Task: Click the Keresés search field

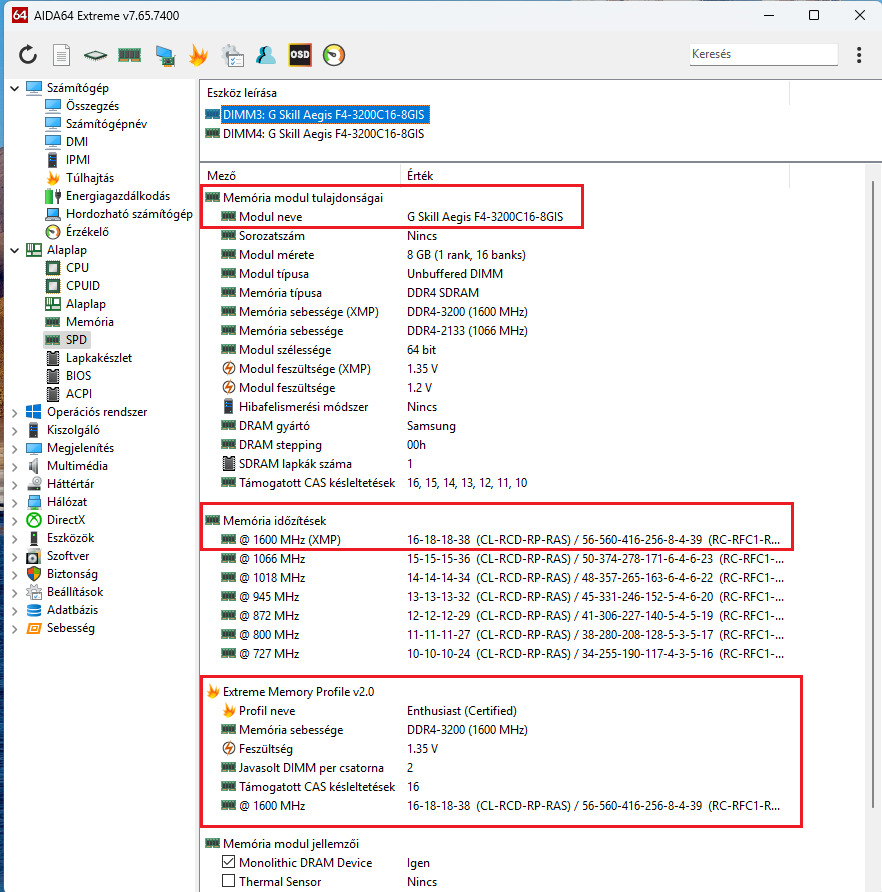Action: 763,55
